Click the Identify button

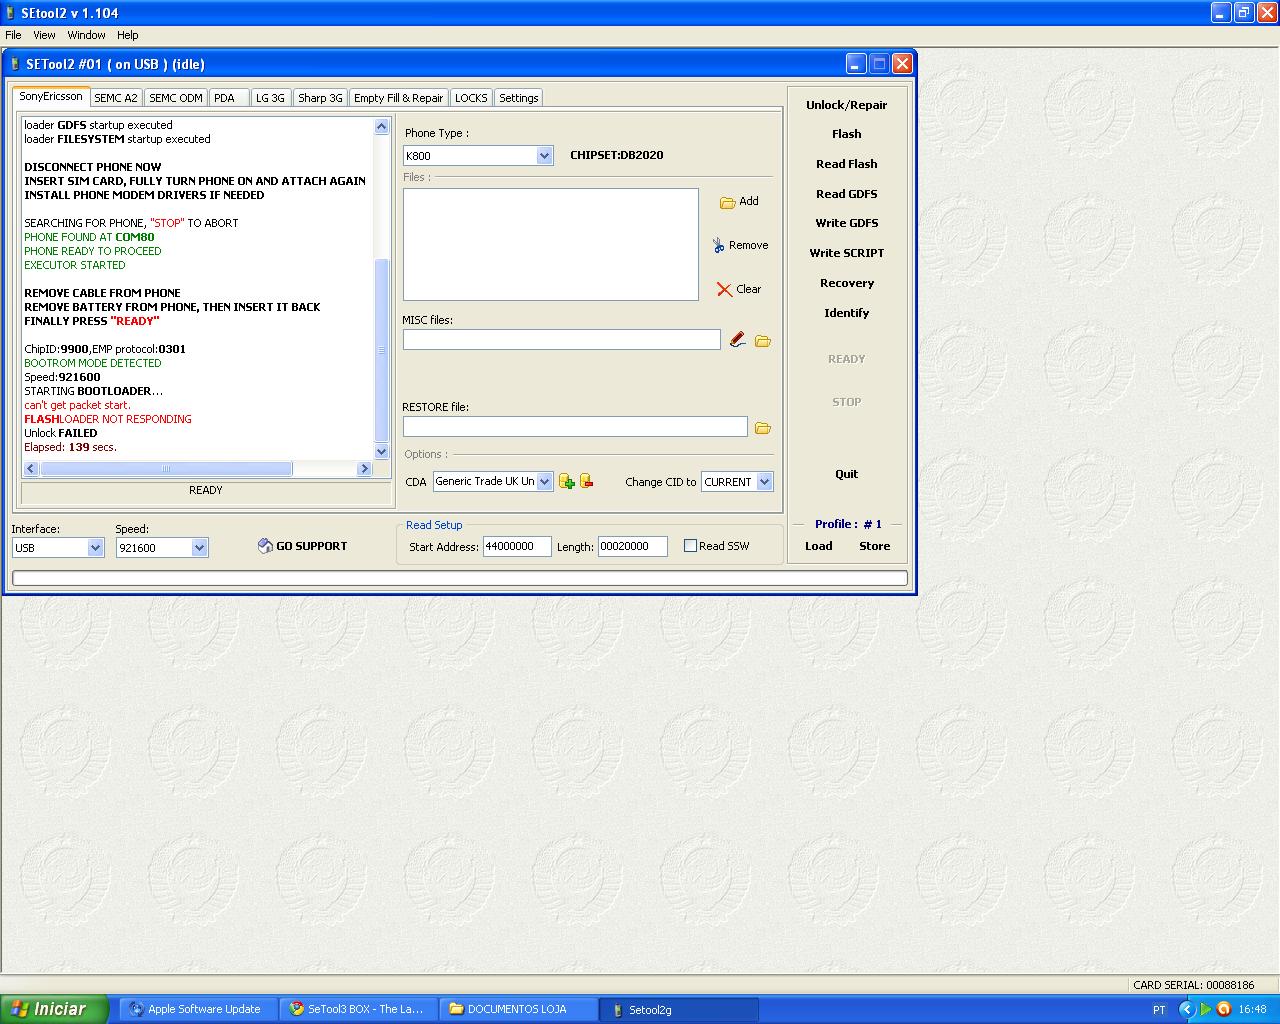pos(847,313)
